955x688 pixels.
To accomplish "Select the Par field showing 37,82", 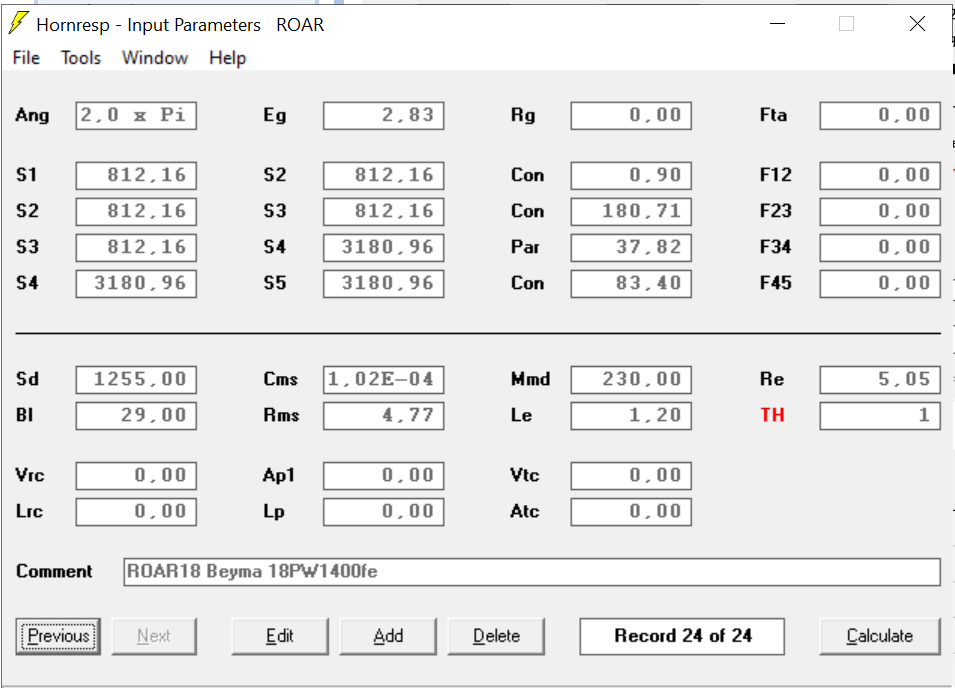I will click(x=631, y=247).
